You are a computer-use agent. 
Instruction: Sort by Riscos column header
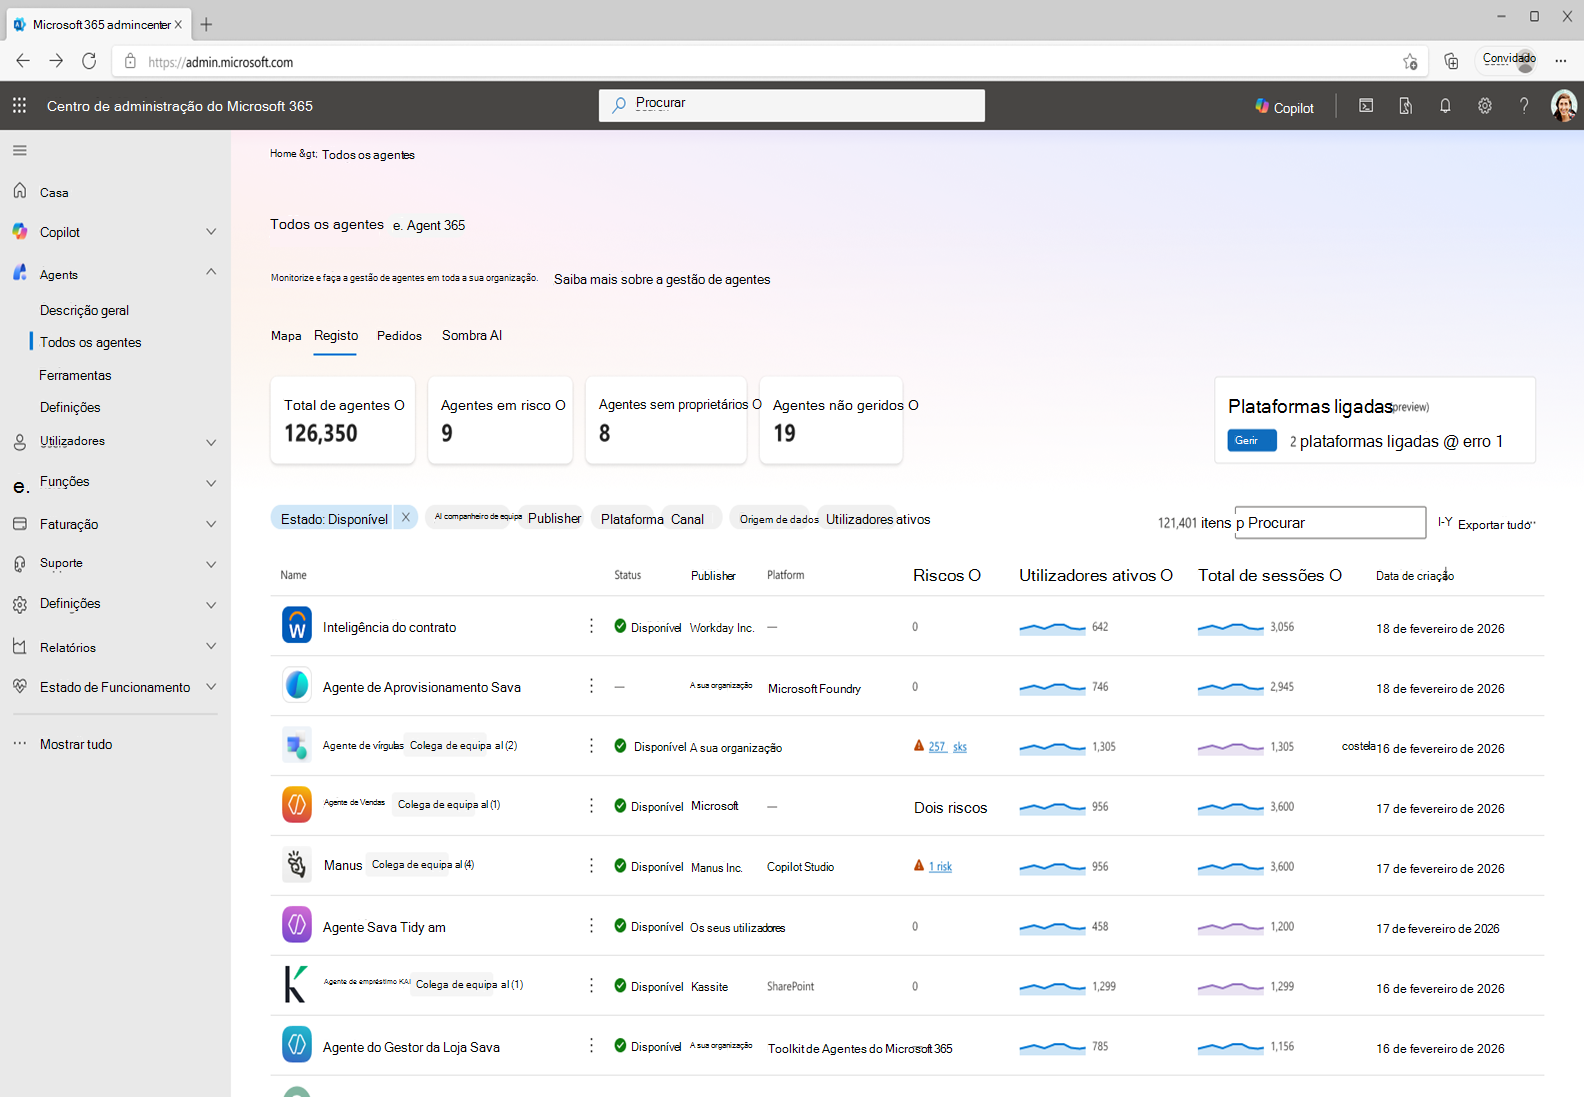click(x=946, y=575)
